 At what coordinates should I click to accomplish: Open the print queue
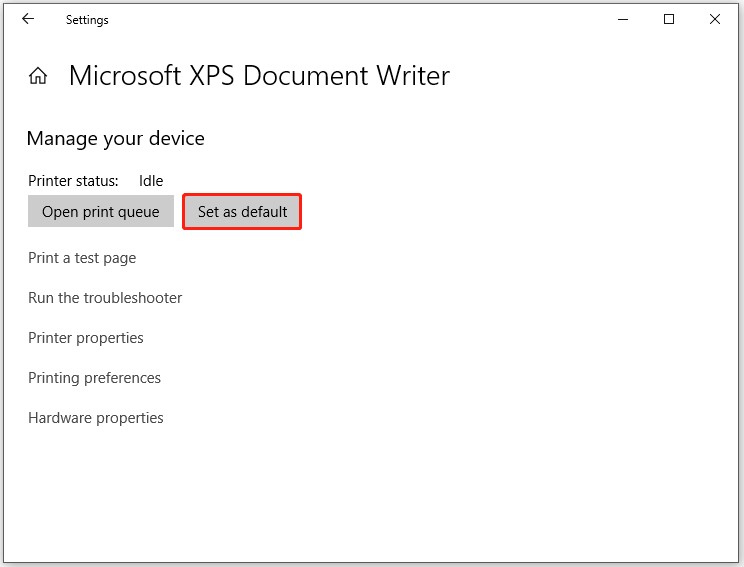100,212
